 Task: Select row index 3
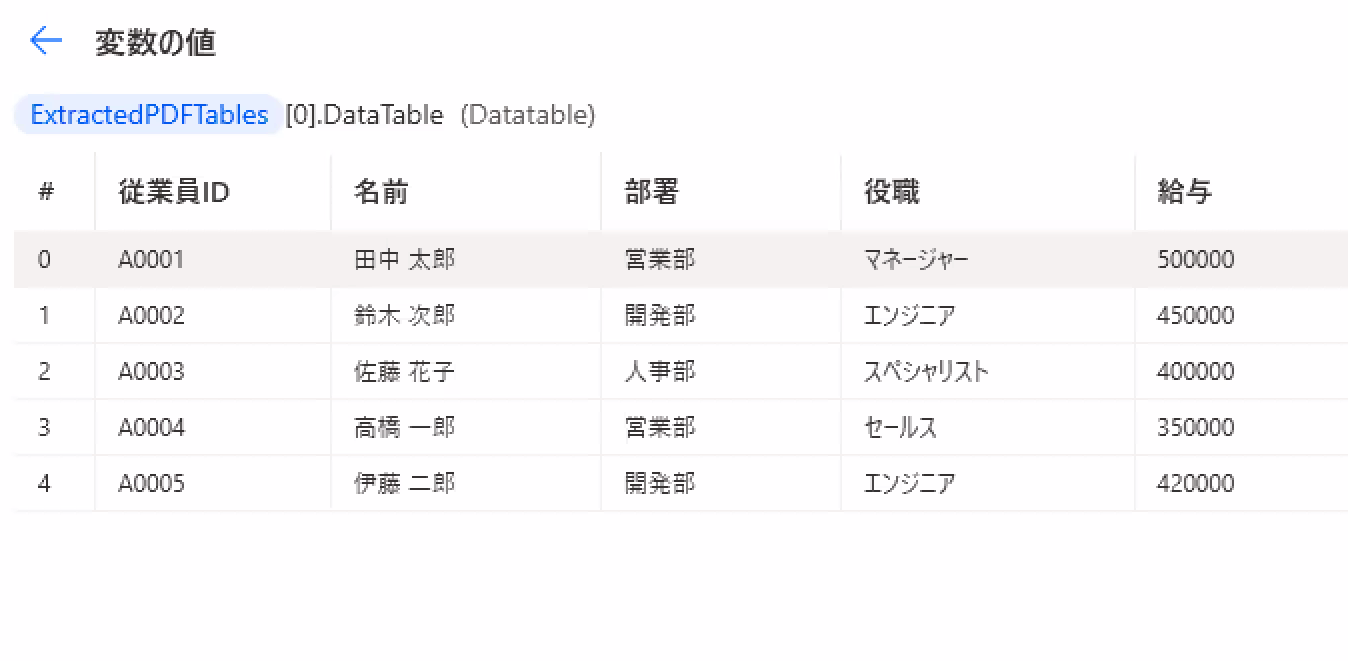pos(44,428)
